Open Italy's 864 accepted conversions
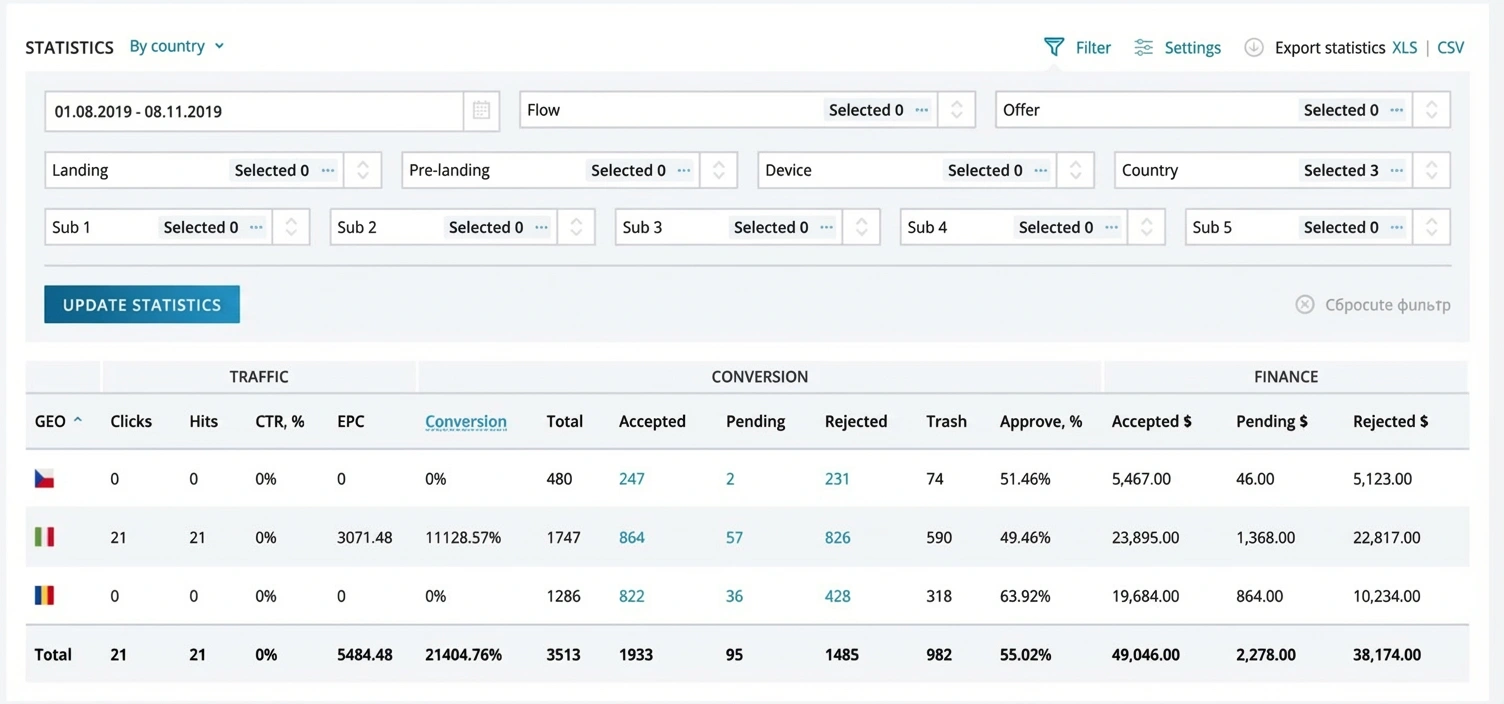Screen dimensions: 1504x704 pos(631,538)
